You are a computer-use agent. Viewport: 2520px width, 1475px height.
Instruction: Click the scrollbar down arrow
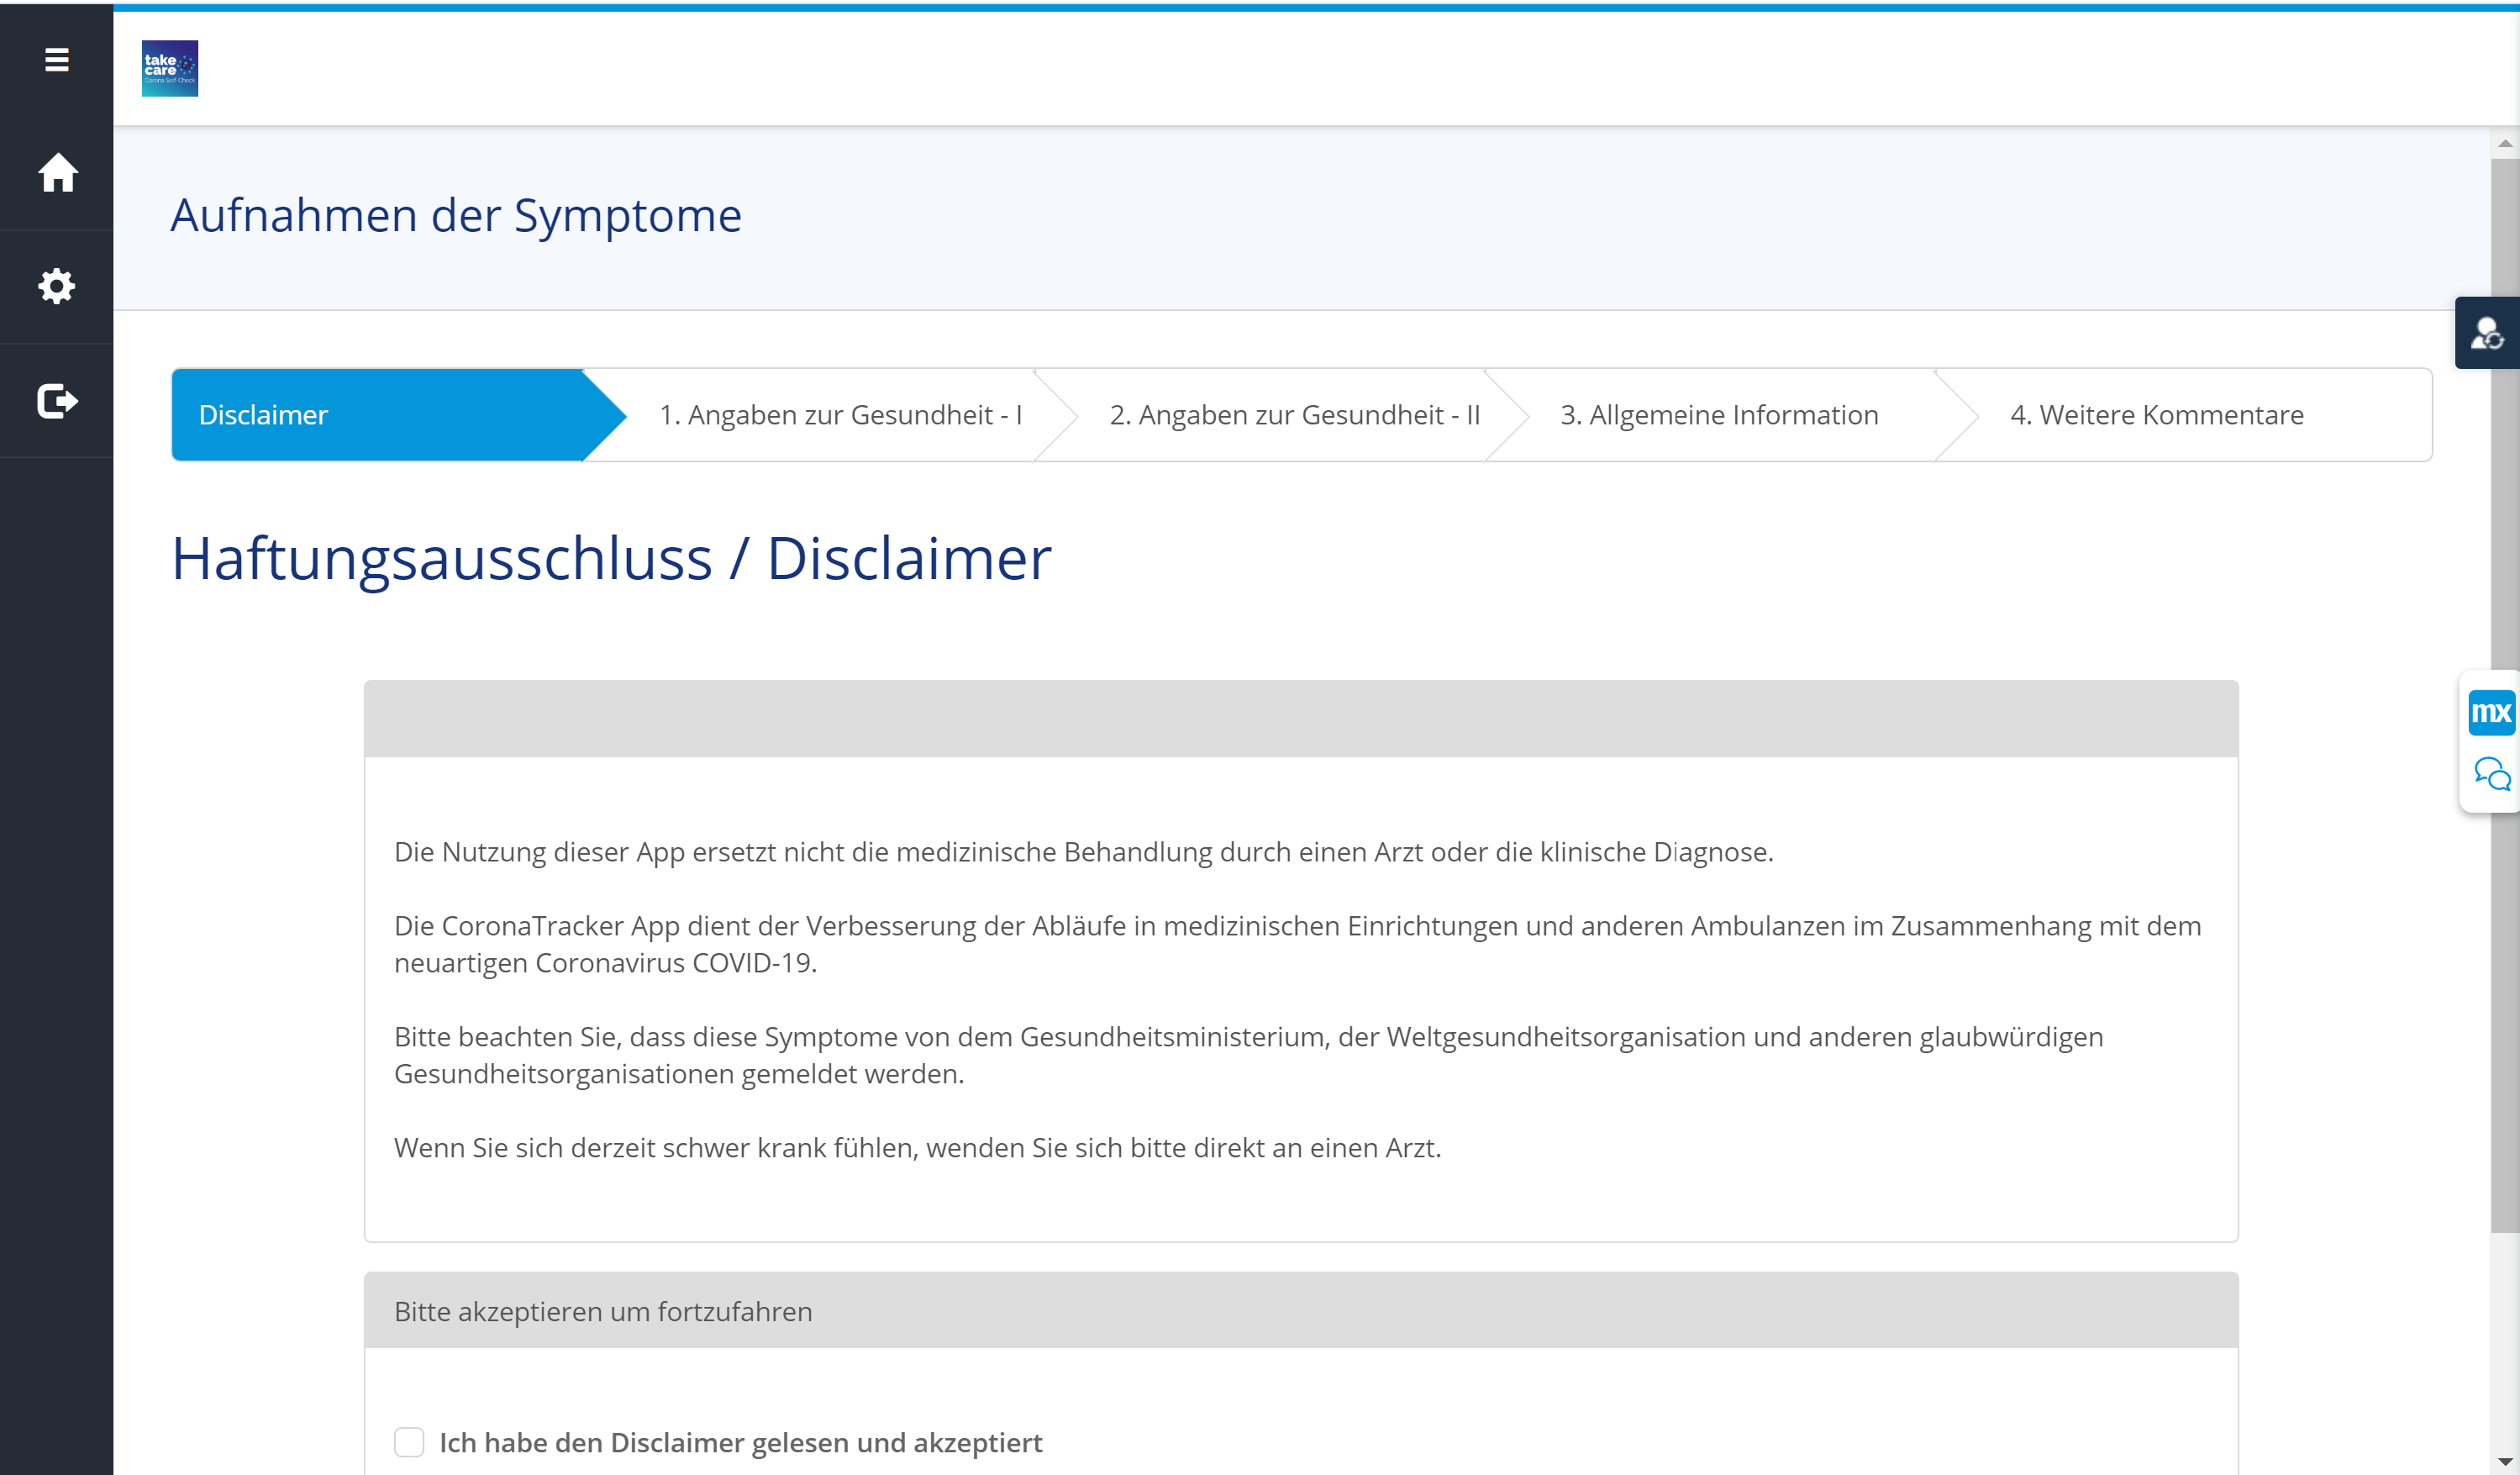click(2504, 1461)
